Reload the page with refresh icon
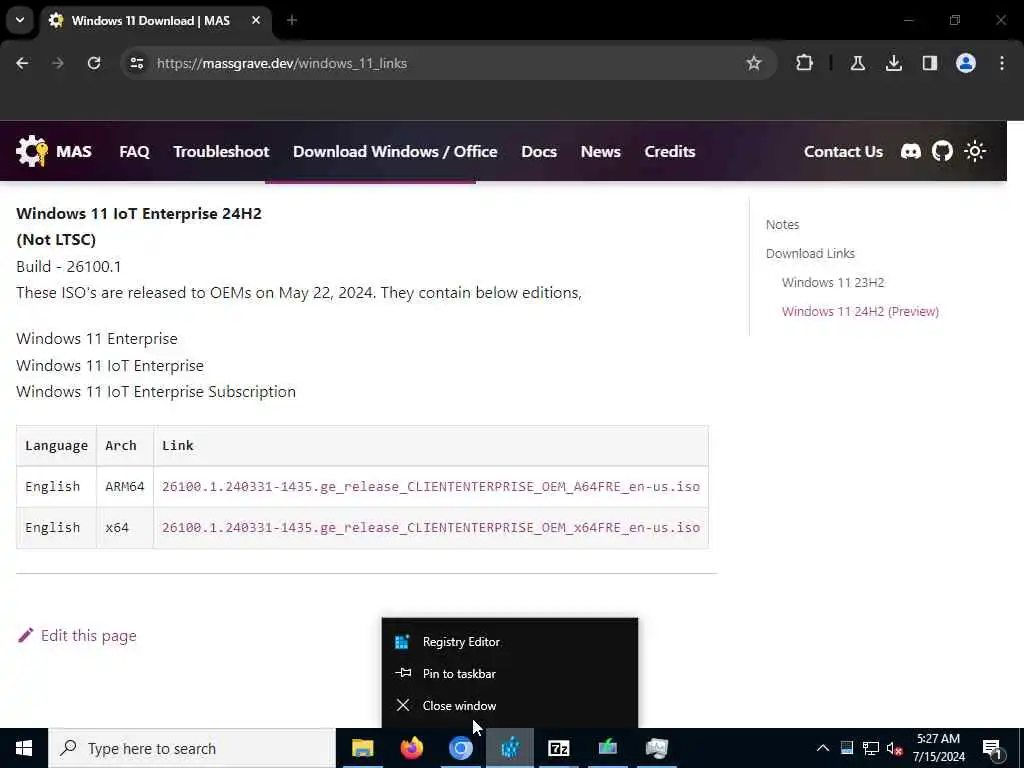Viewport: 1024px width, 768px height. click(94, 63)
